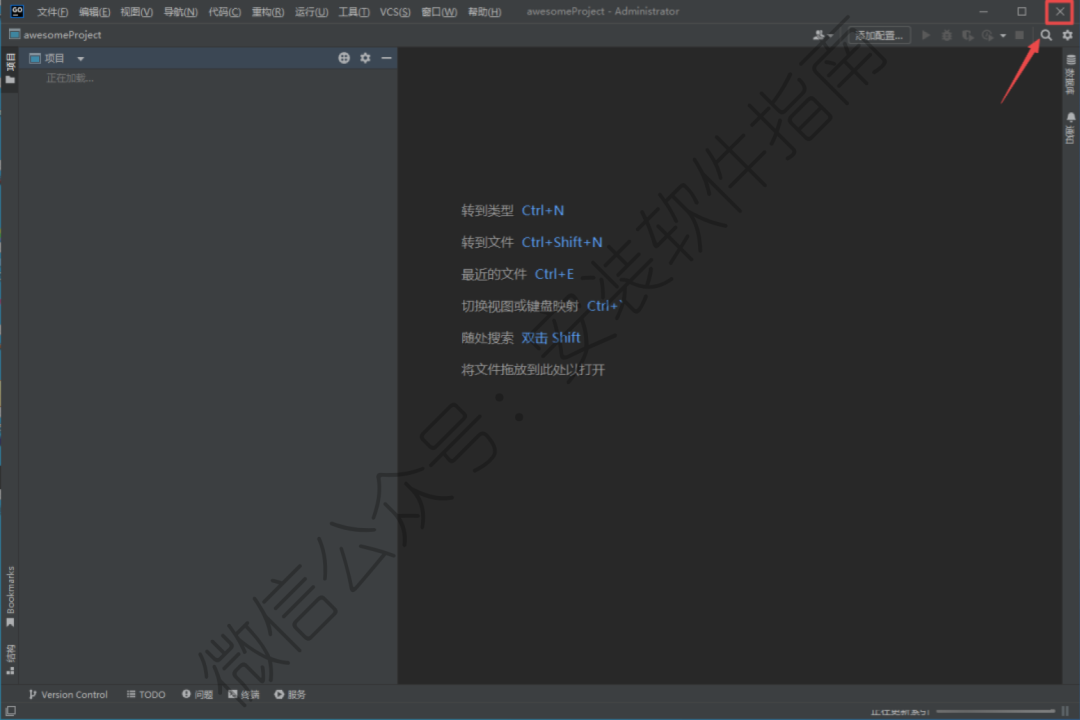Screen dimensions: 1080x720
Task: Click the locate/select opened file target icon
Action: click(x=344, y=58)
